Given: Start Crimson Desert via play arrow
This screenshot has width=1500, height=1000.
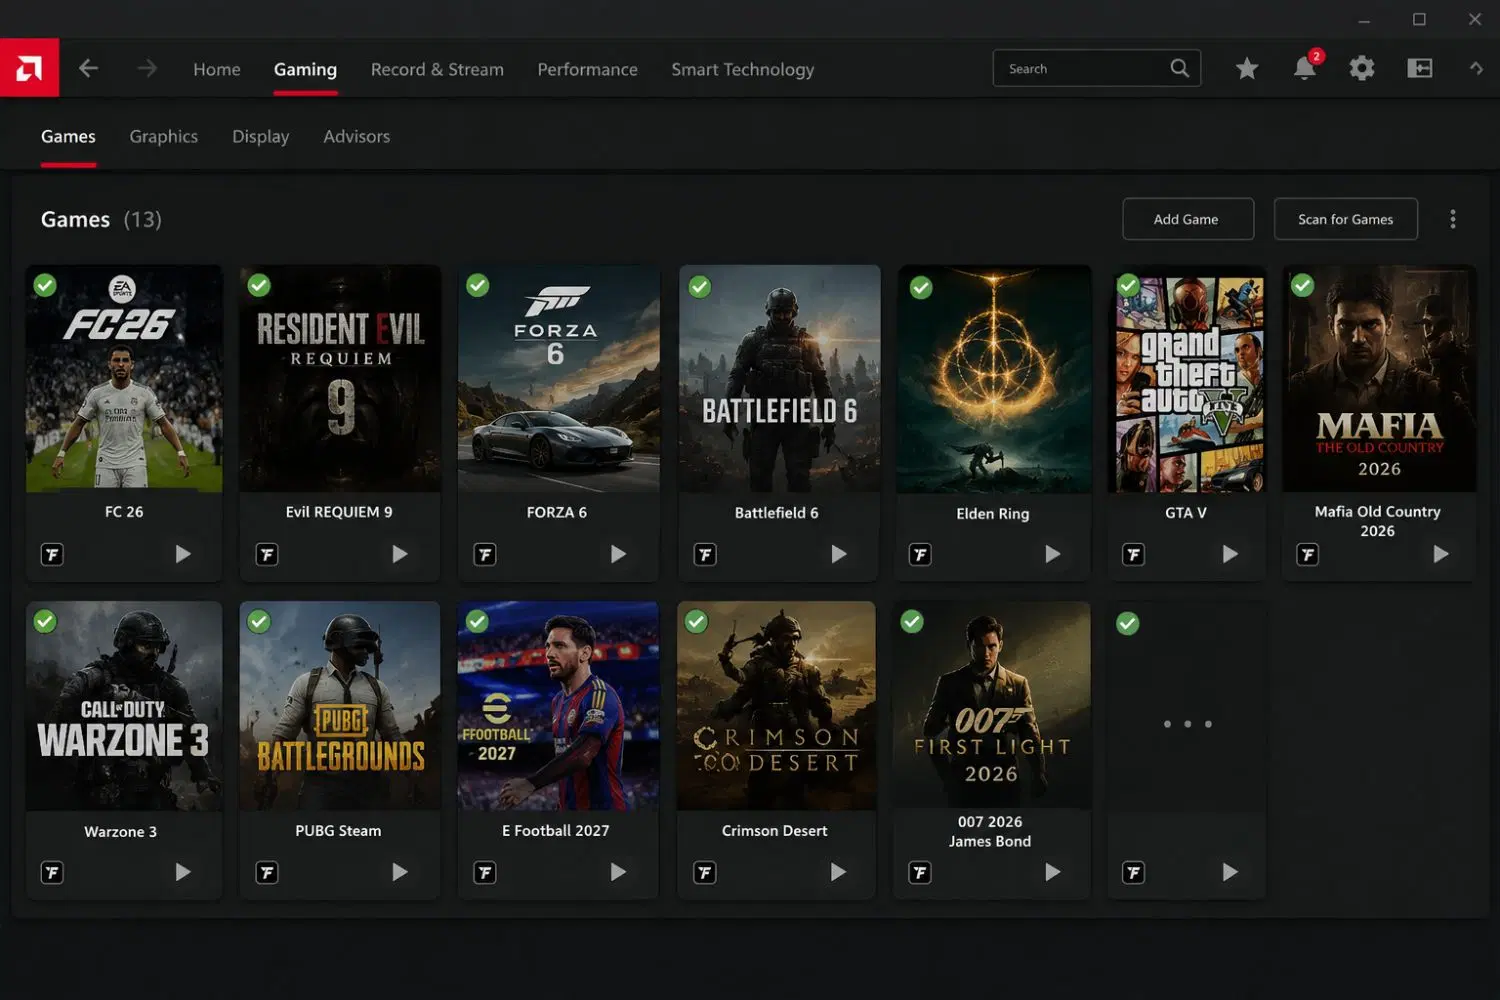Looking at the screenshot, I should click(x=839, y=872).
